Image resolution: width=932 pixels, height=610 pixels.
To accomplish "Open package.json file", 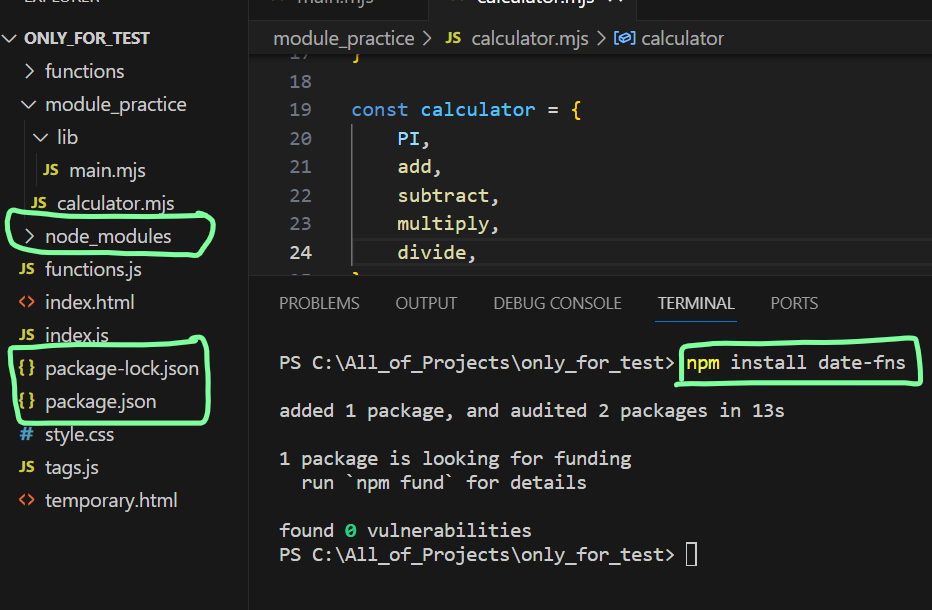I will tap(100, 402).
